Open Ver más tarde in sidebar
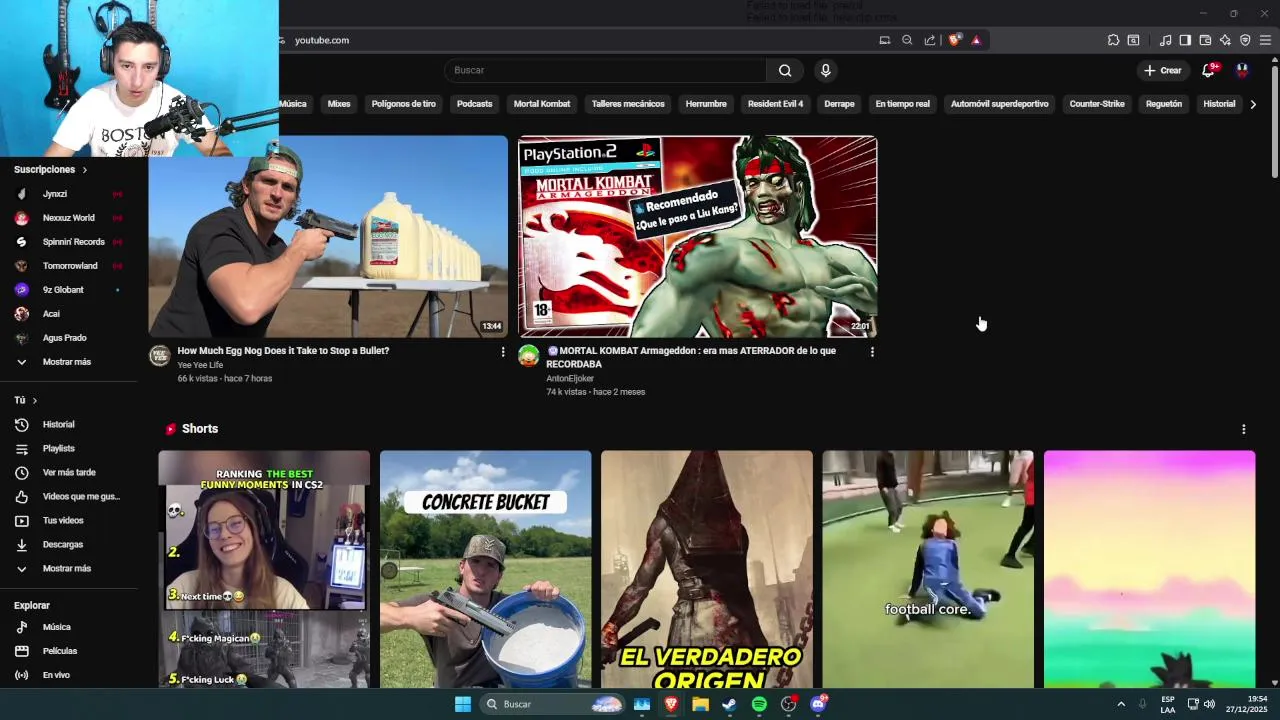This screenshot has height=720, width=1280. pyautogui.click(x=68, y=473)
